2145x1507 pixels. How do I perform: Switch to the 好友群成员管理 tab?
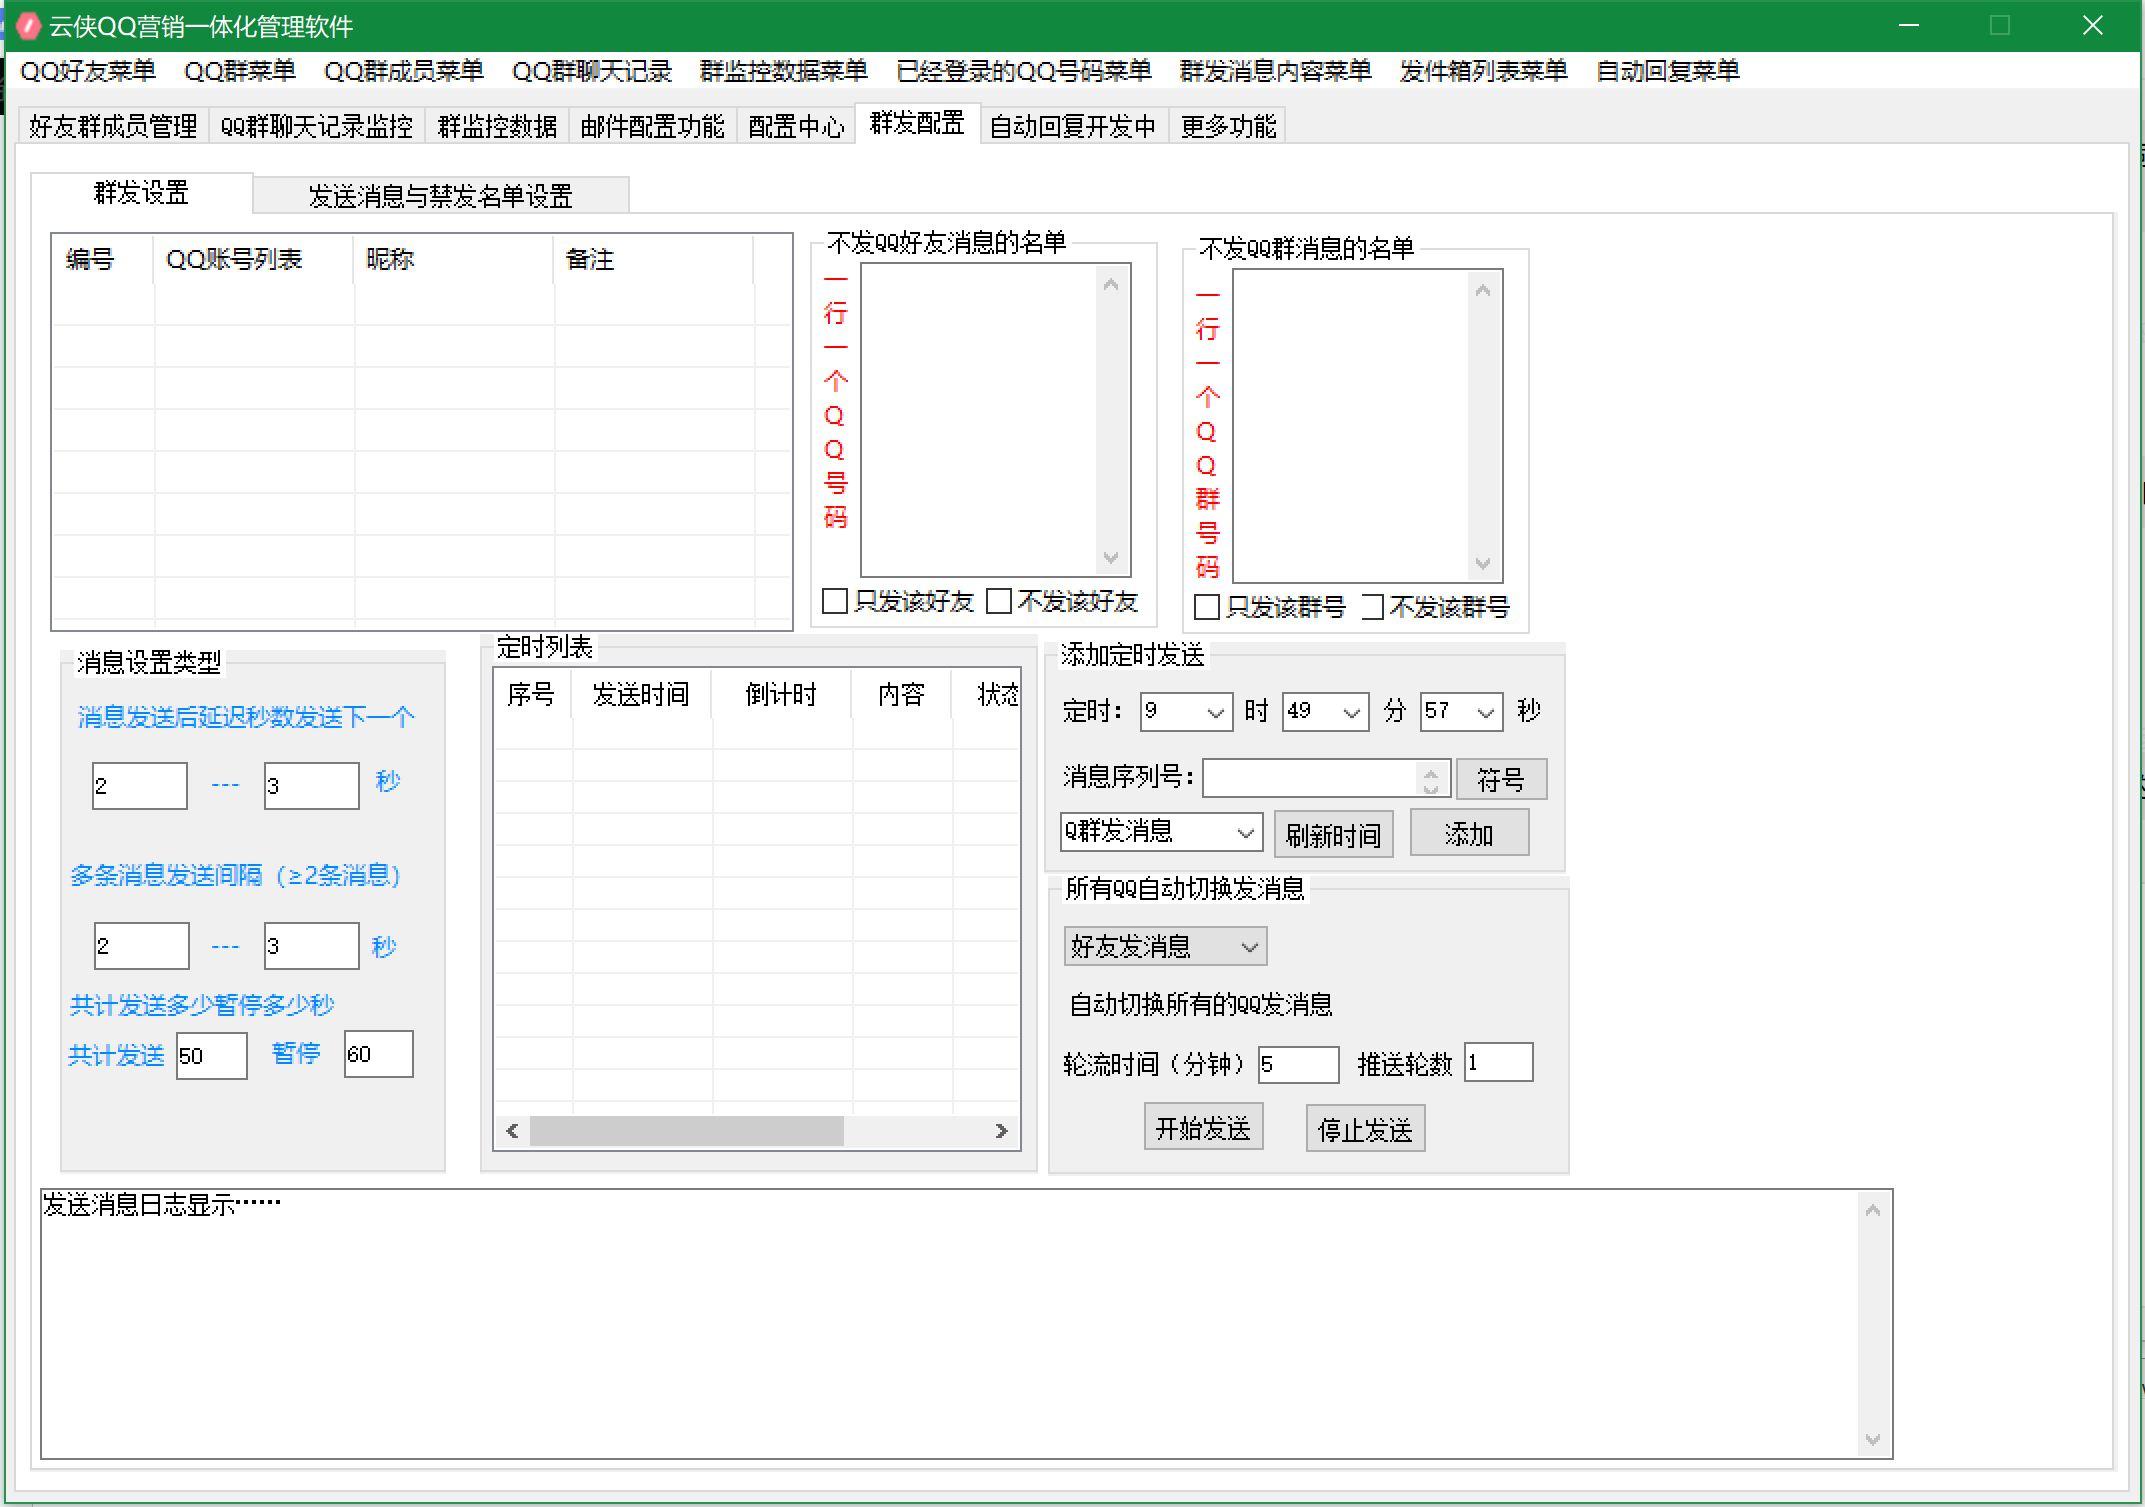pyautogui.click(x=113, y=126)
